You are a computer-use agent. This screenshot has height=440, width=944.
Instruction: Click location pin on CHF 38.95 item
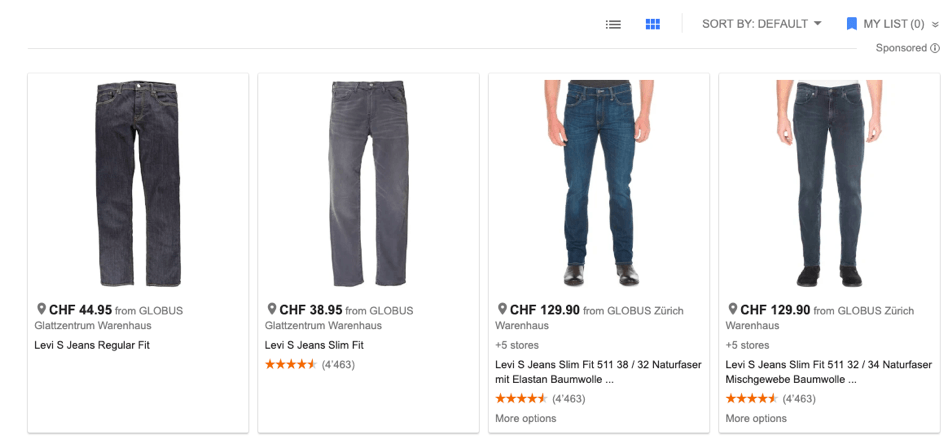click(272, 309)
